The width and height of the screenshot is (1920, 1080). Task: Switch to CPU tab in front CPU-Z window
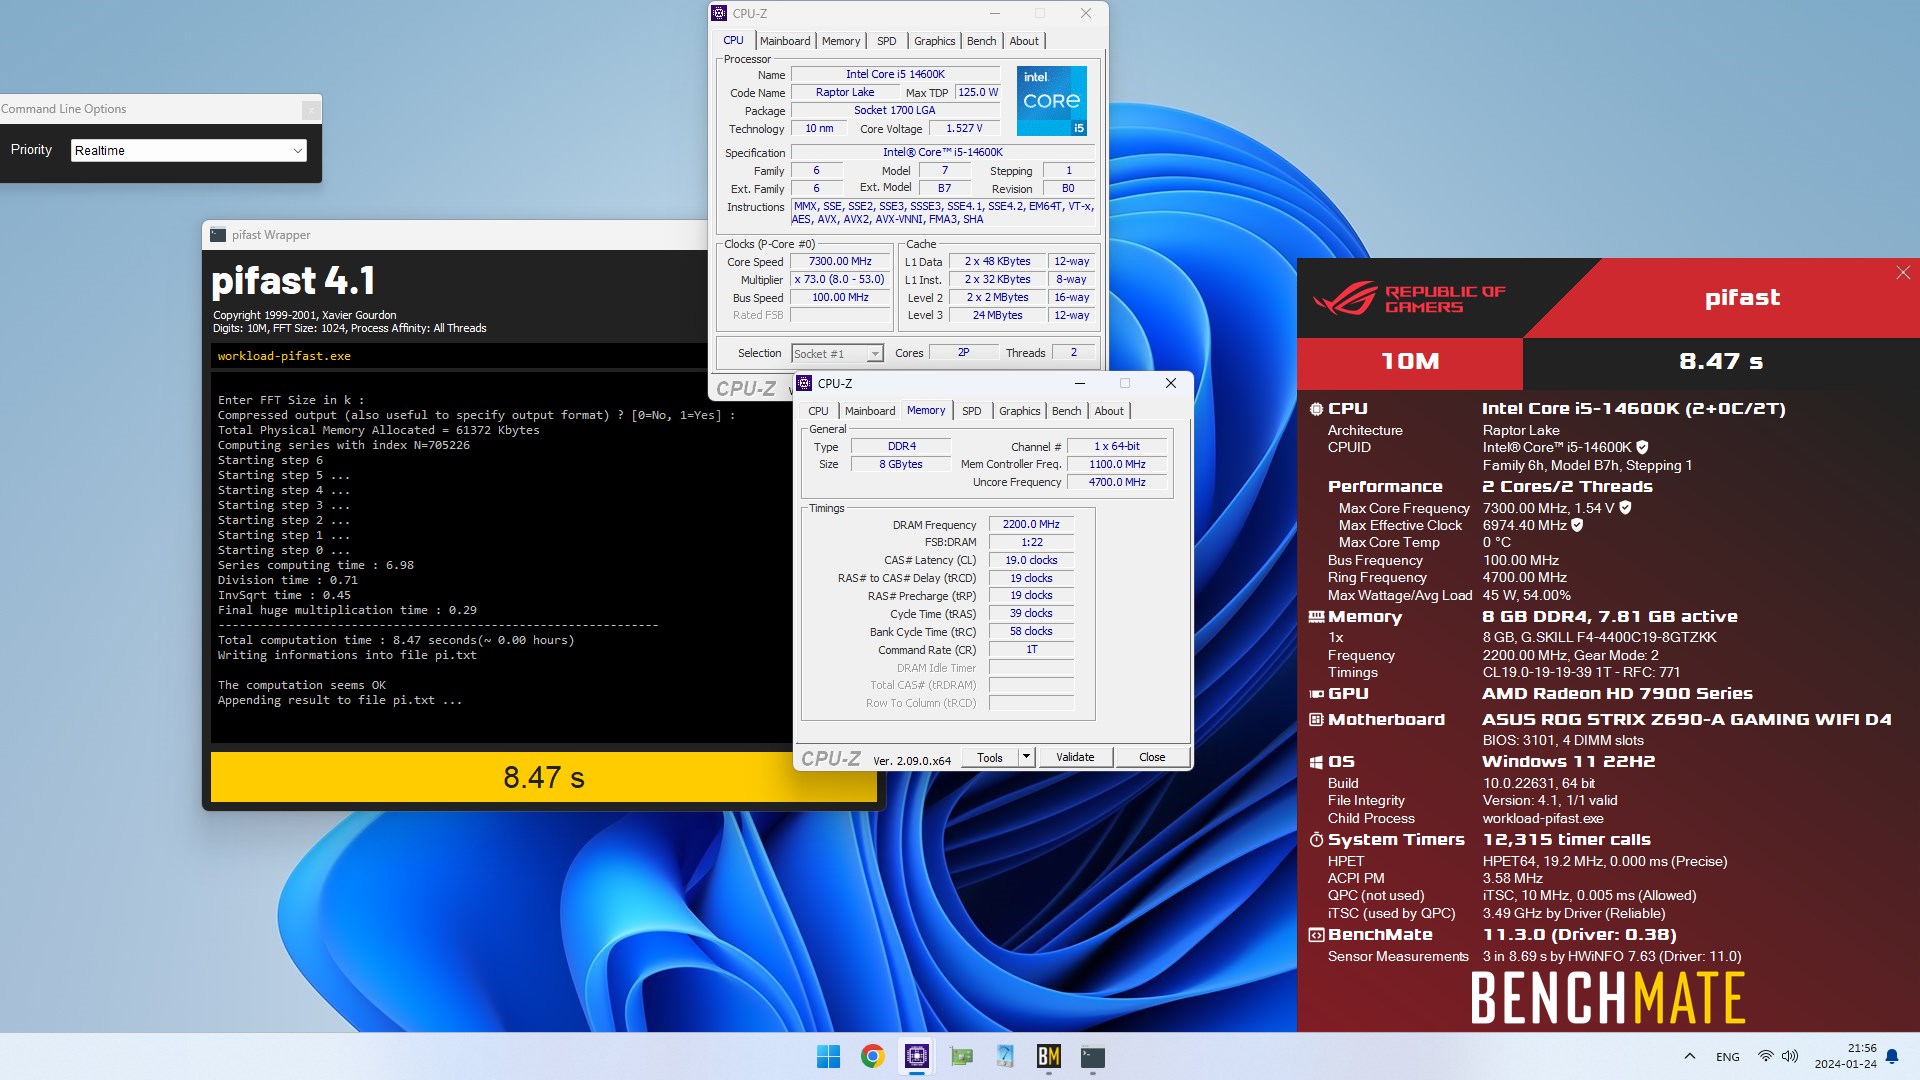pos(818,411)
